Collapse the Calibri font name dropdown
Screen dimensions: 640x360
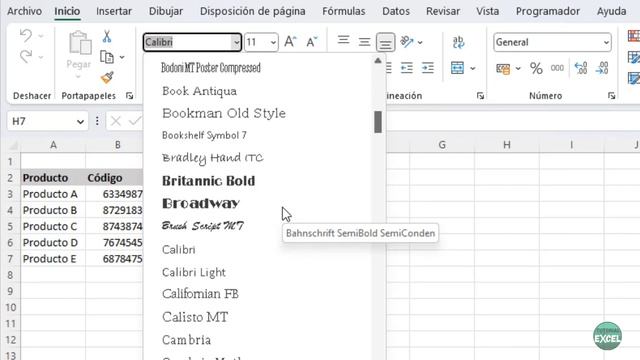[x=236, y=42]
